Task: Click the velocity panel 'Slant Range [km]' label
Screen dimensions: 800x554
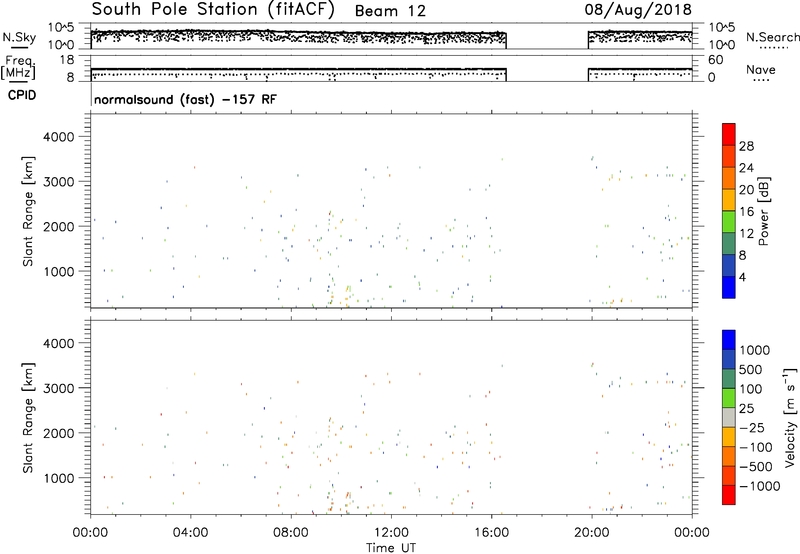Action: [28, 418]
